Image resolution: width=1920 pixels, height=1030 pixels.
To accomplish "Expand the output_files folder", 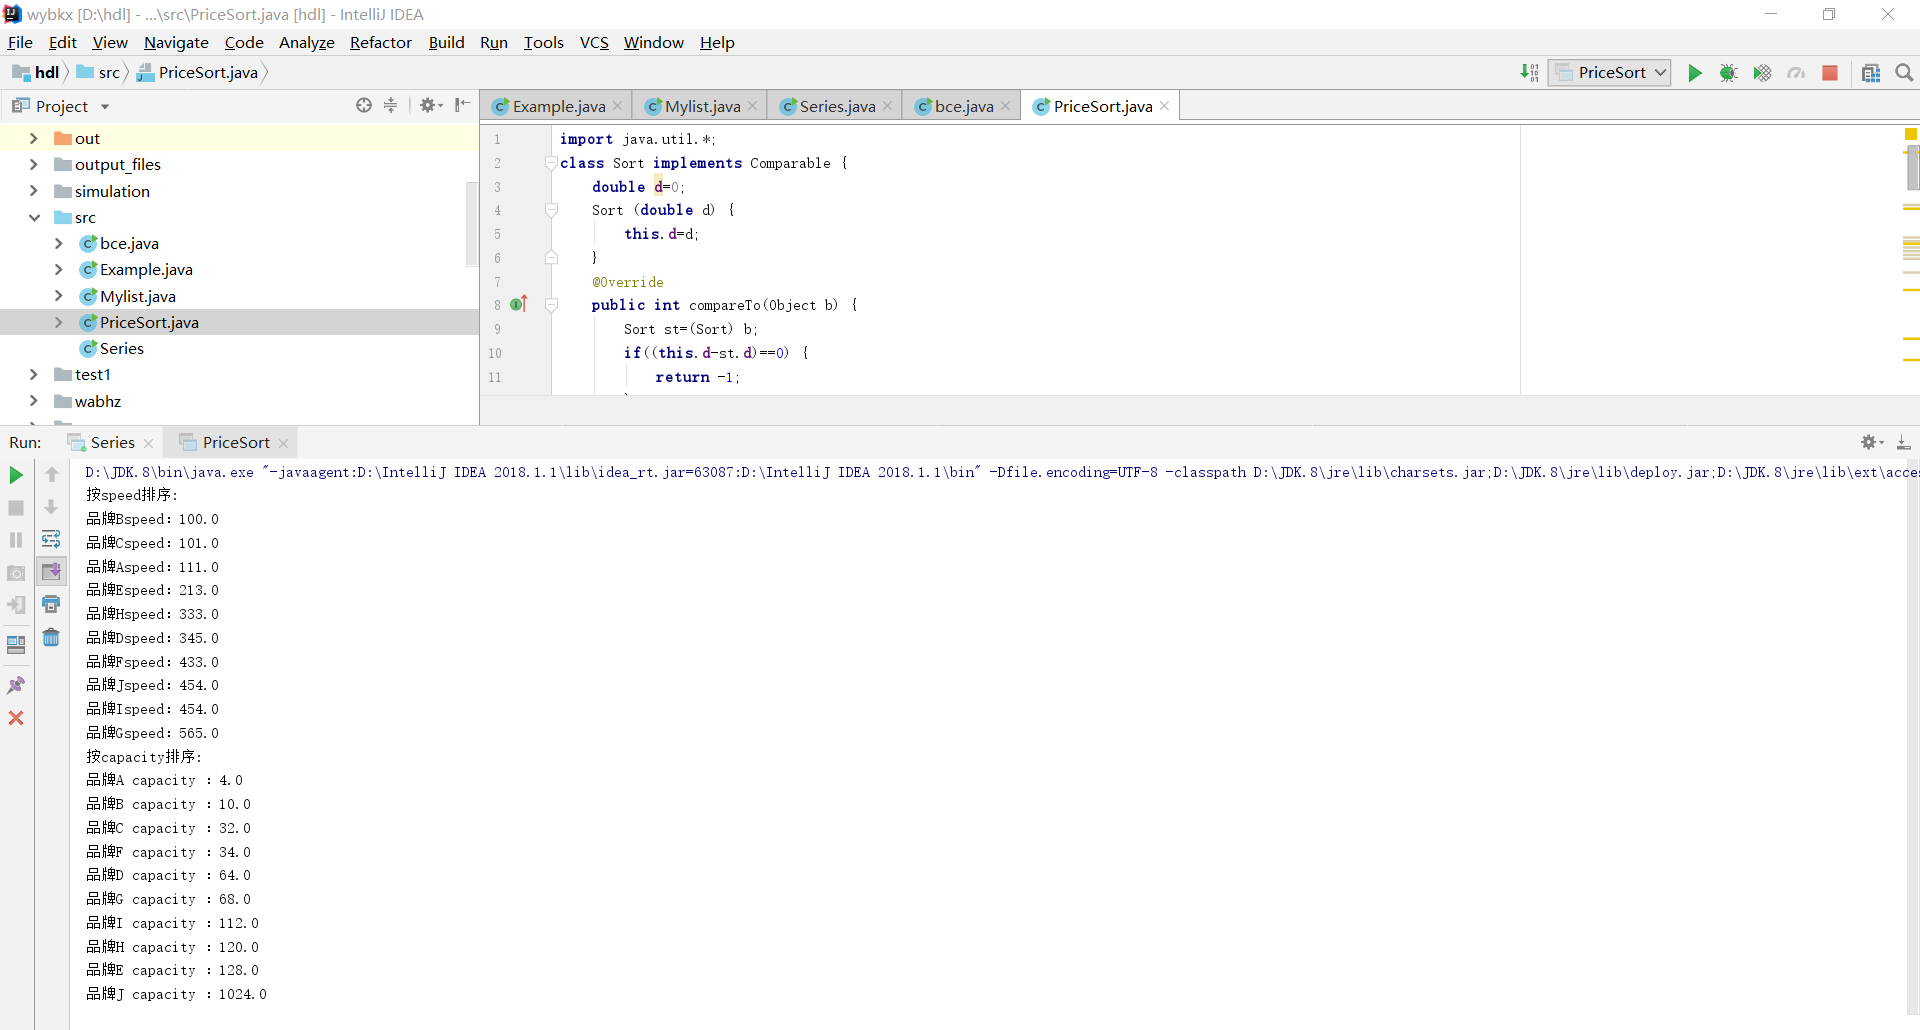I will pyautogui.click(x=34, y=164).
